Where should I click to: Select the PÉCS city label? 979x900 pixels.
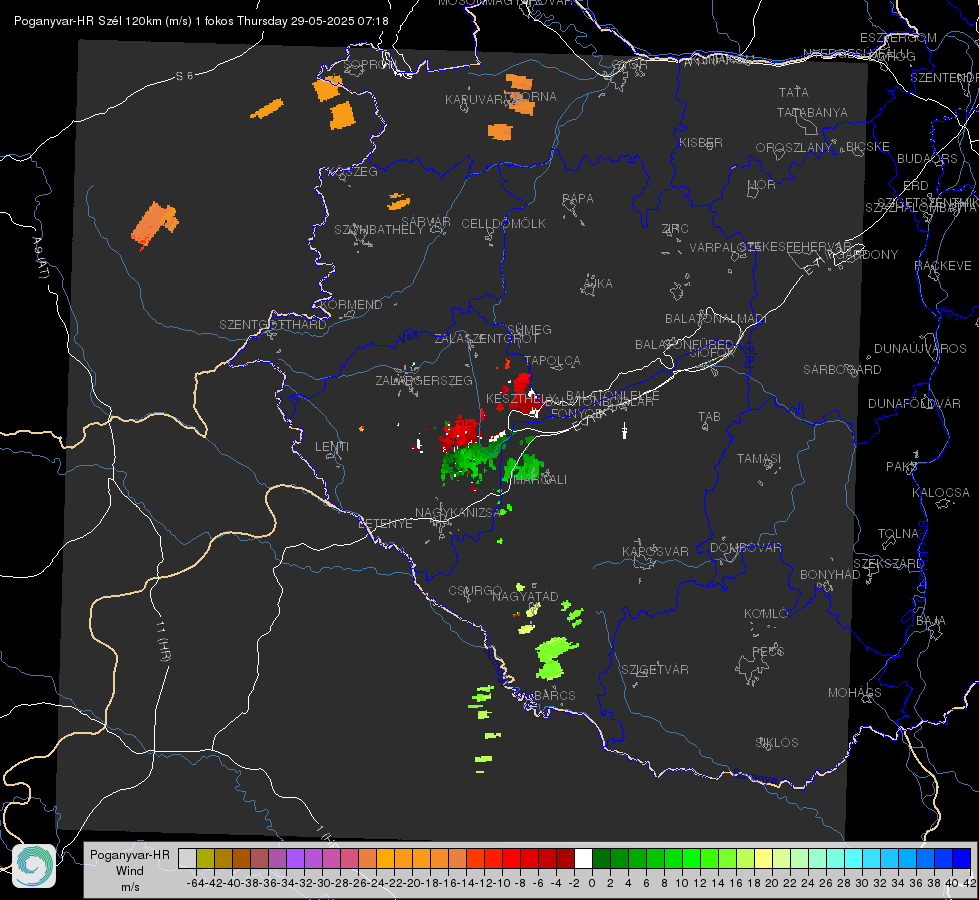768,651
